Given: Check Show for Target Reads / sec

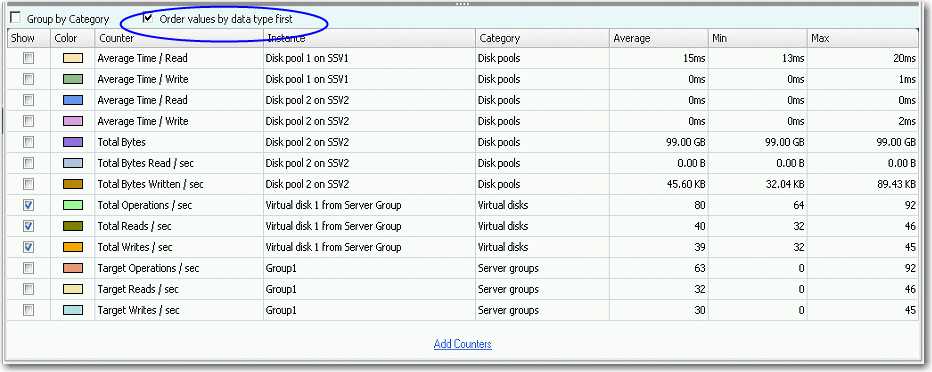Looking at the screenshot, I should click(28, 289).
